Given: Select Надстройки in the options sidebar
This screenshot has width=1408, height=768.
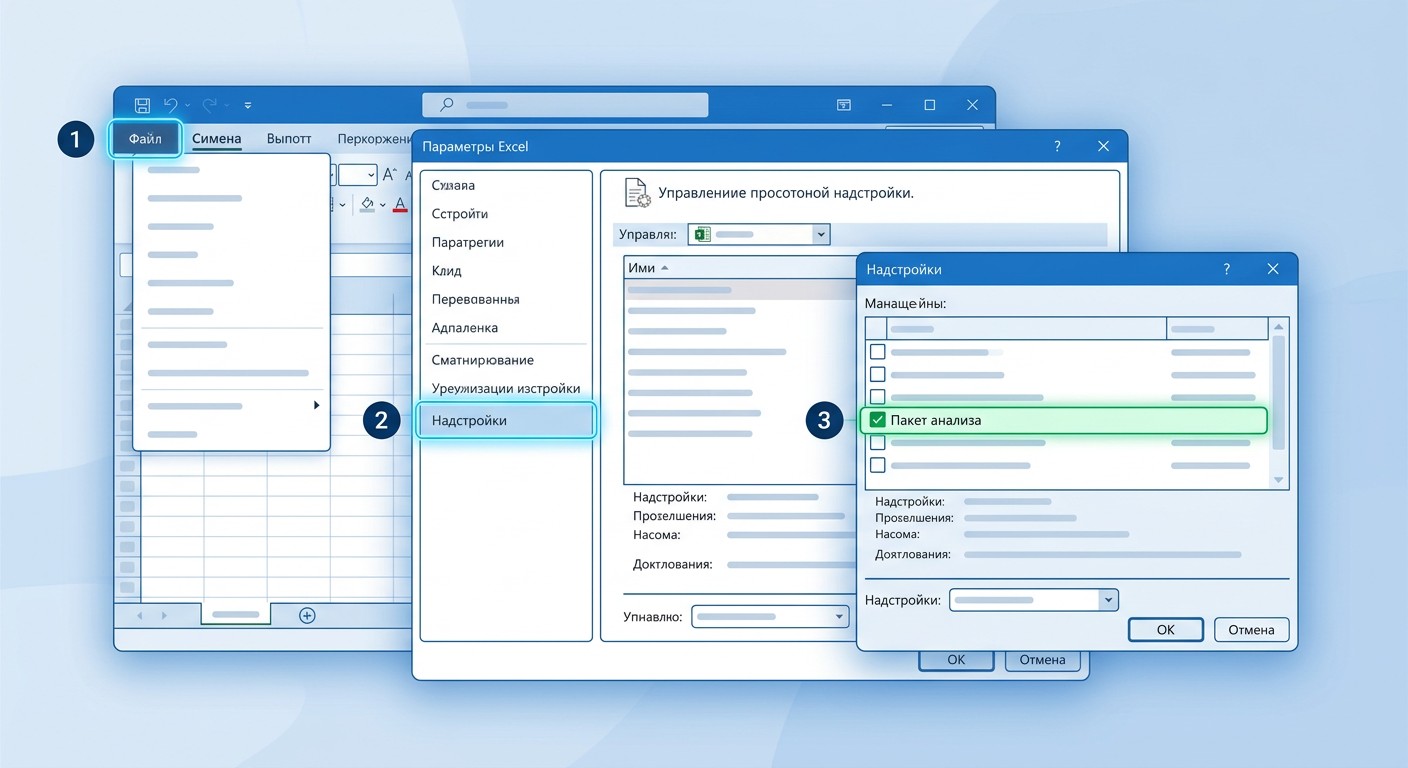Looking at the screenshot, I should tap(506, 420).
